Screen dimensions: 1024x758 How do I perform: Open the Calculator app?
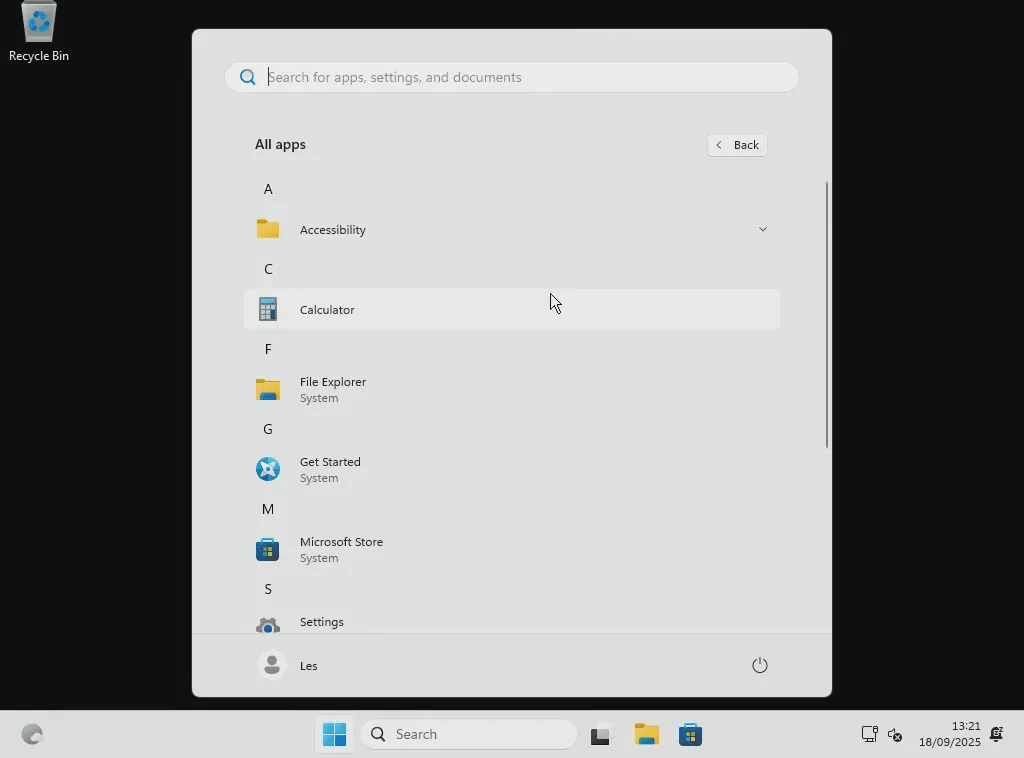[511, 309]
